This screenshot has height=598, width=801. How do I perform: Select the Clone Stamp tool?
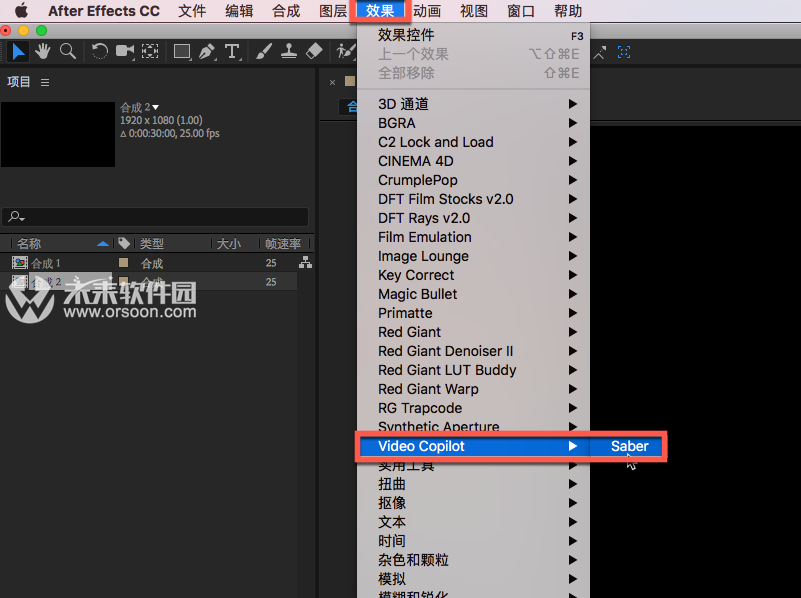289,52
